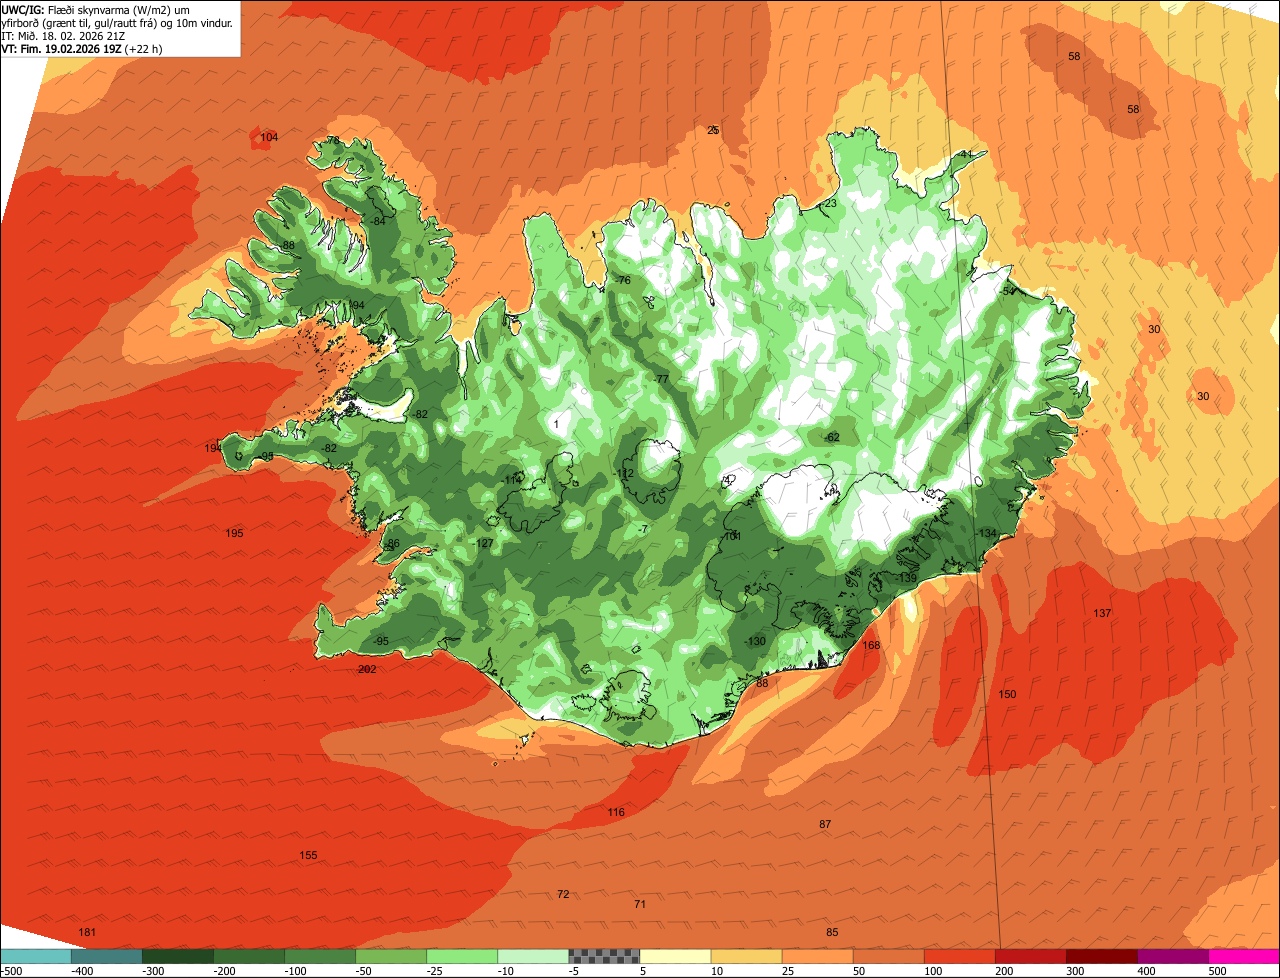This screenshot has height=978, width=1280.
Task: Pick the palest green -10 to -5 legend swatch
Action: point(533,956)
